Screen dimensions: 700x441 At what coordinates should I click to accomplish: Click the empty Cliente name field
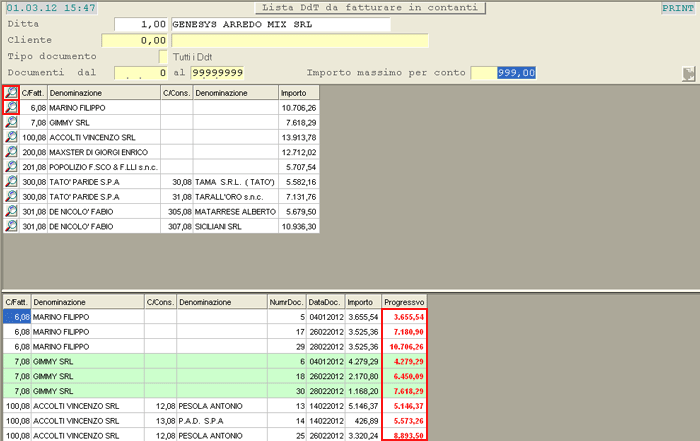300,41
